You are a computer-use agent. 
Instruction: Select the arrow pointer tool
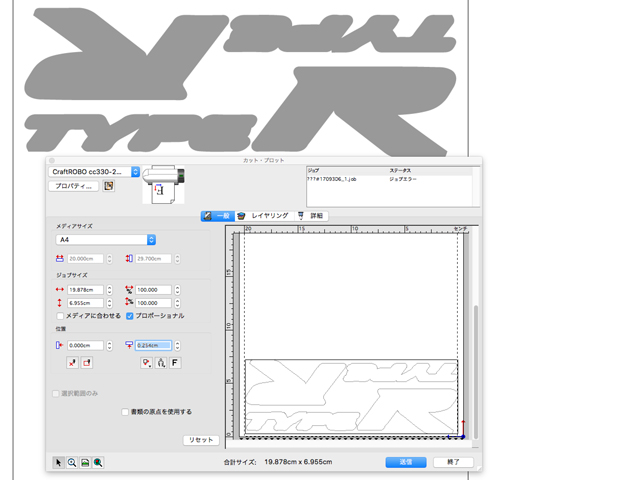(x=58, y=462)
